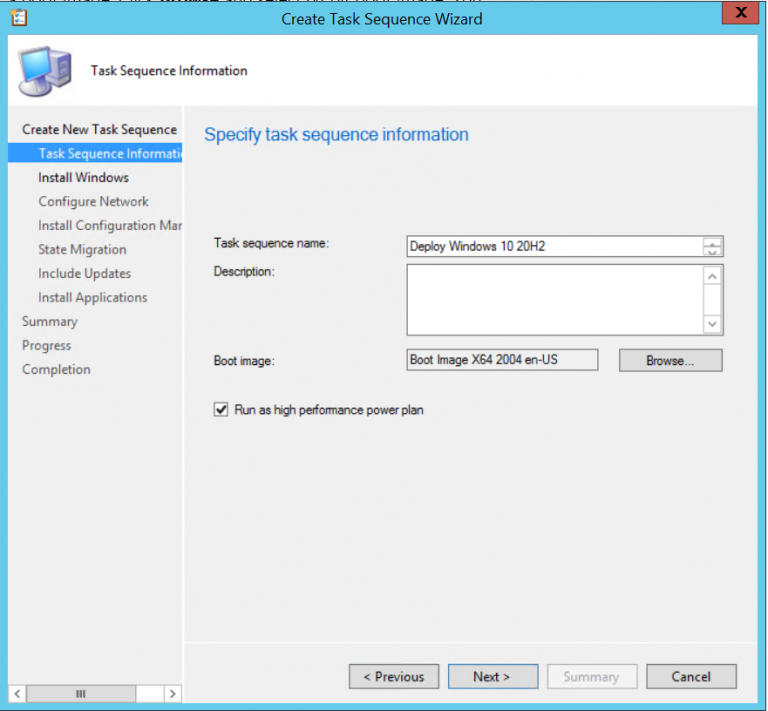Click spinner arrows on Task sequence name

(x=712, y=247)
